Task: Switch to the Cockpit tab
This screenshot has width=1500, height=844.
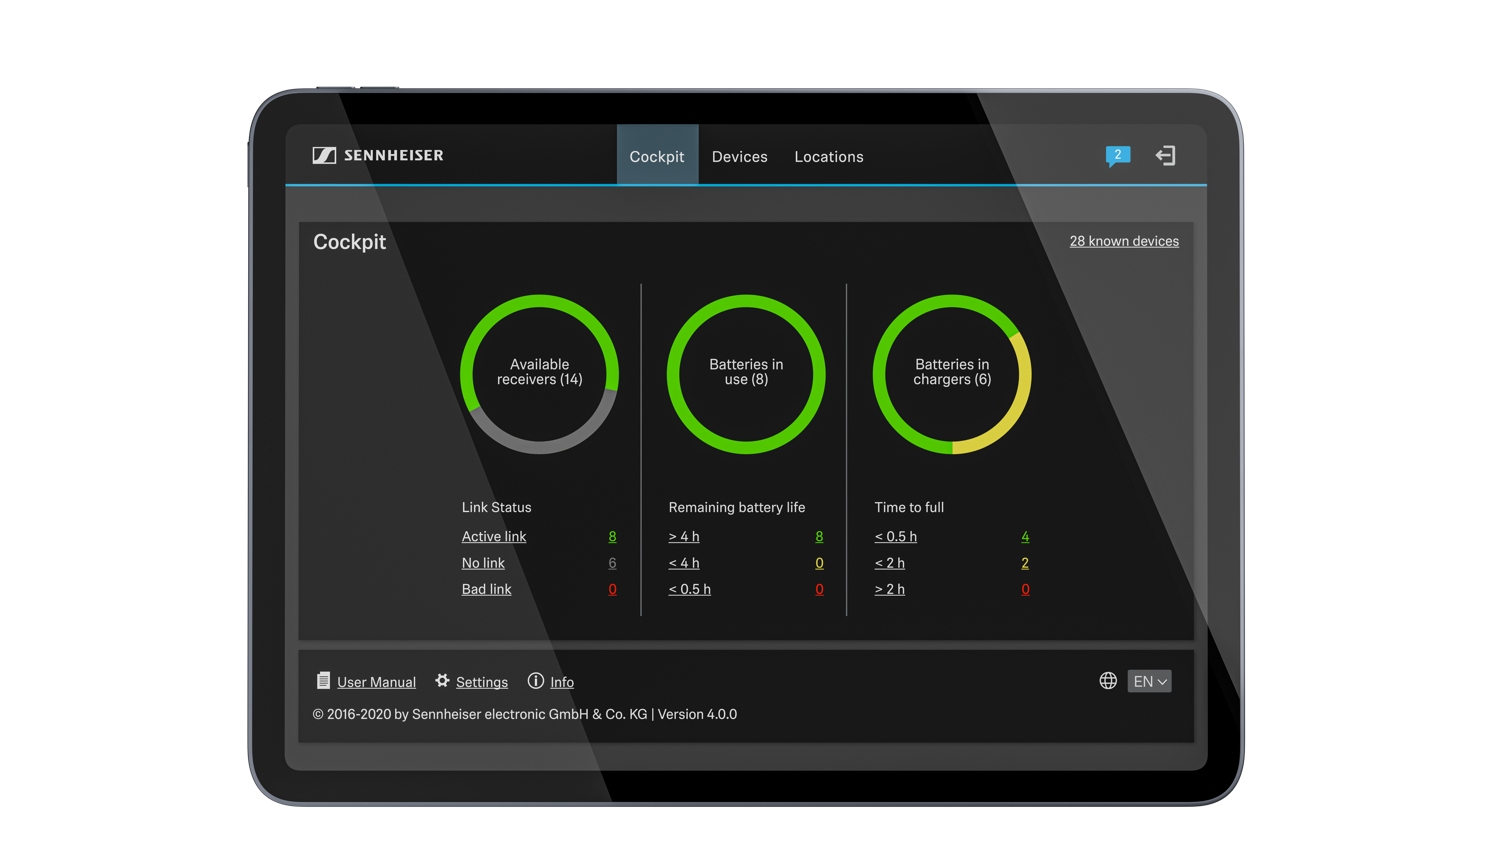Action: click(657, 156)
